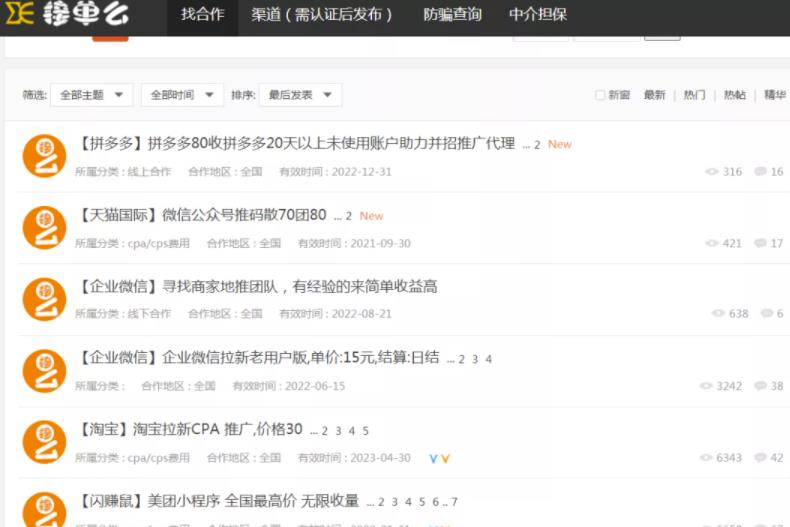Click the comment bubble icon showing 17
The image size is (790, 527).
tap(761, 243)
